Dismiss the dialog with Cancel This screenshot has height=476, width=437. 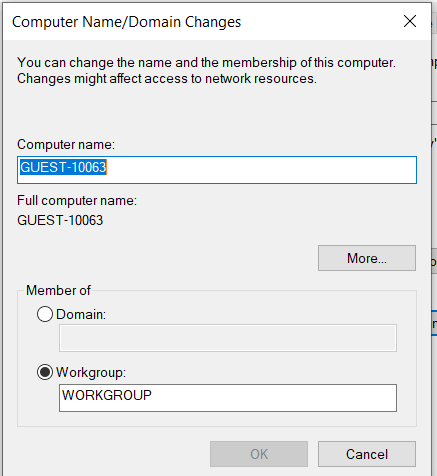click(367, 454)
